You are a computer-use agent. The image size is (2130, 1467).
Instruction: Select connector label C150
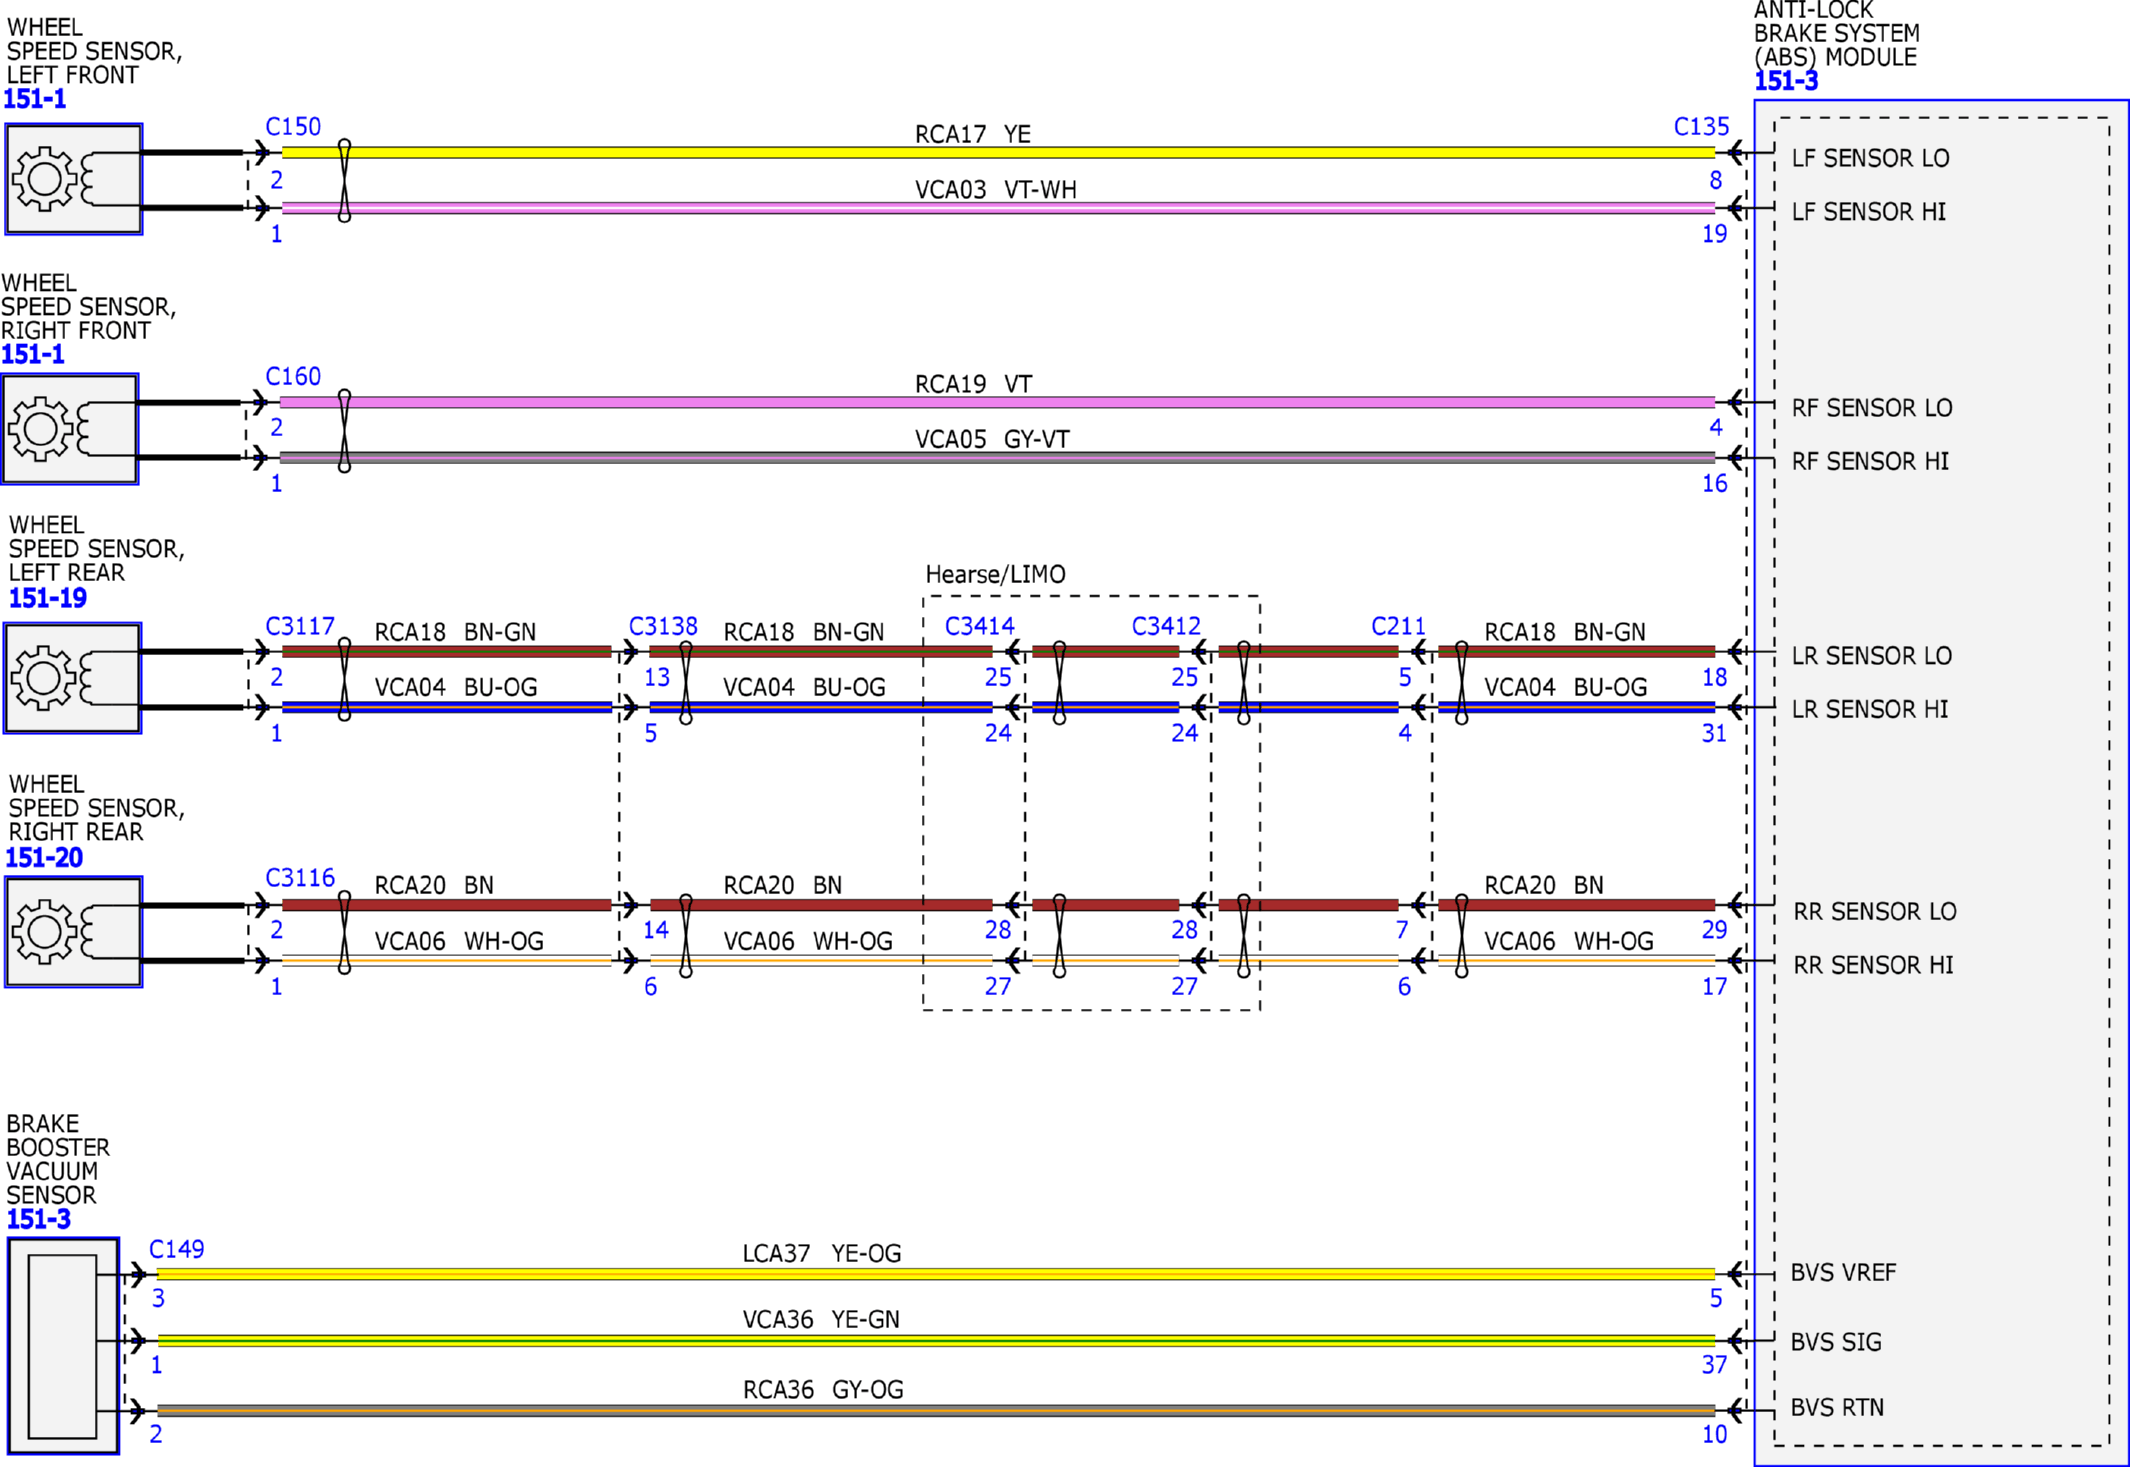pyautogui.click(x=293, y=127)
